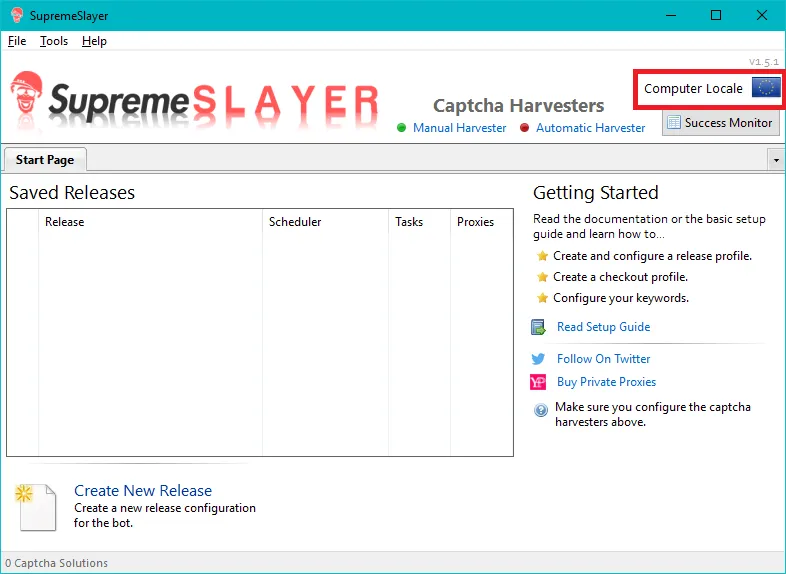
Task: Click the blue help question mark icon
Action: 540,411
